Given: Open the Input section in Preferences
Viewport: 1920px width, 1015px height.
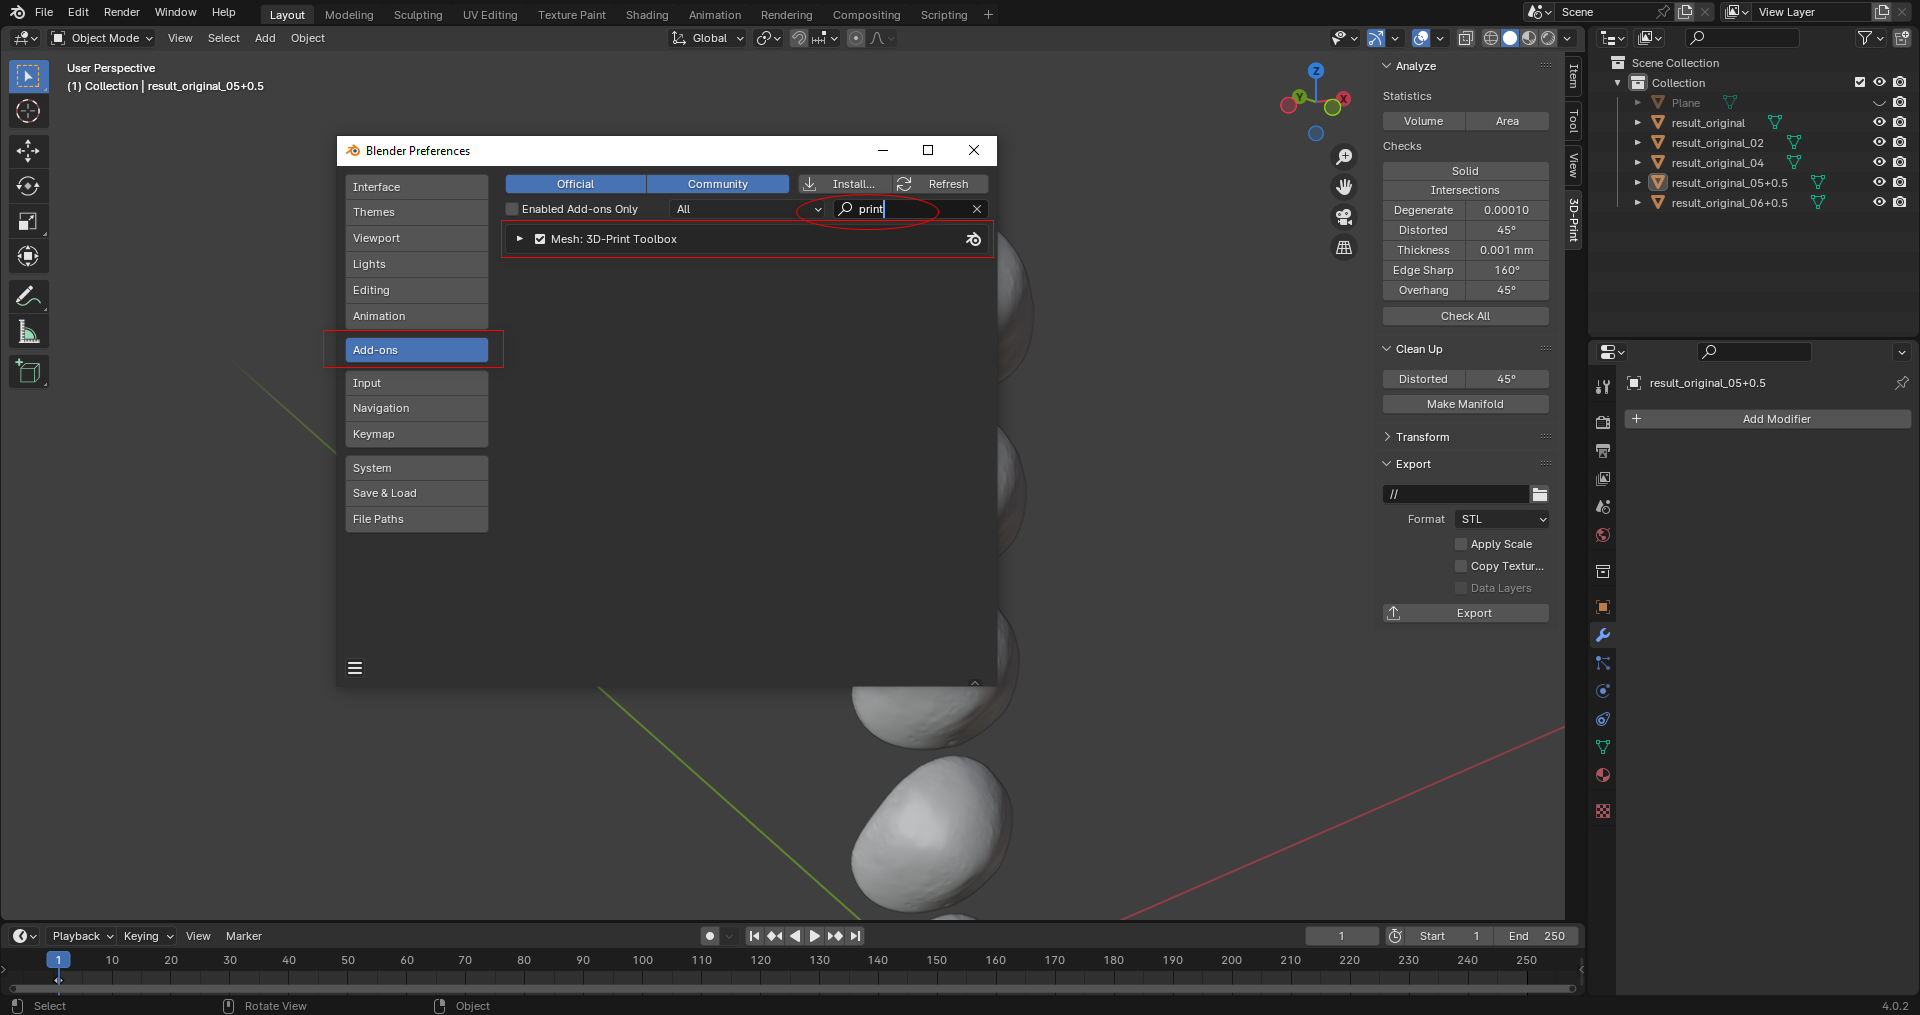Looking at the screenshot, I should (x=417, y=383).
